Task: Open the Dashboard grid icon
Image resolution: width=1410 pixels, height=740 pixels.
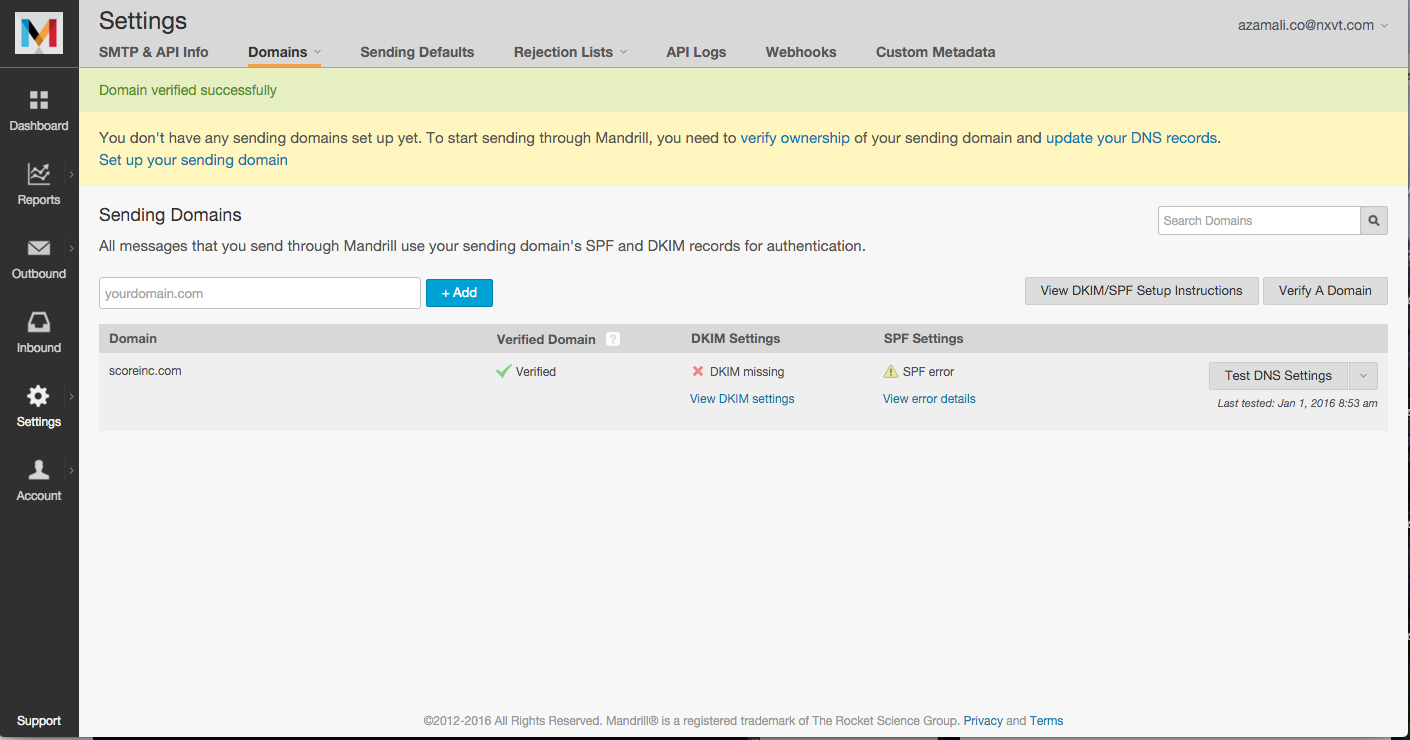Action: coord(39,100)
